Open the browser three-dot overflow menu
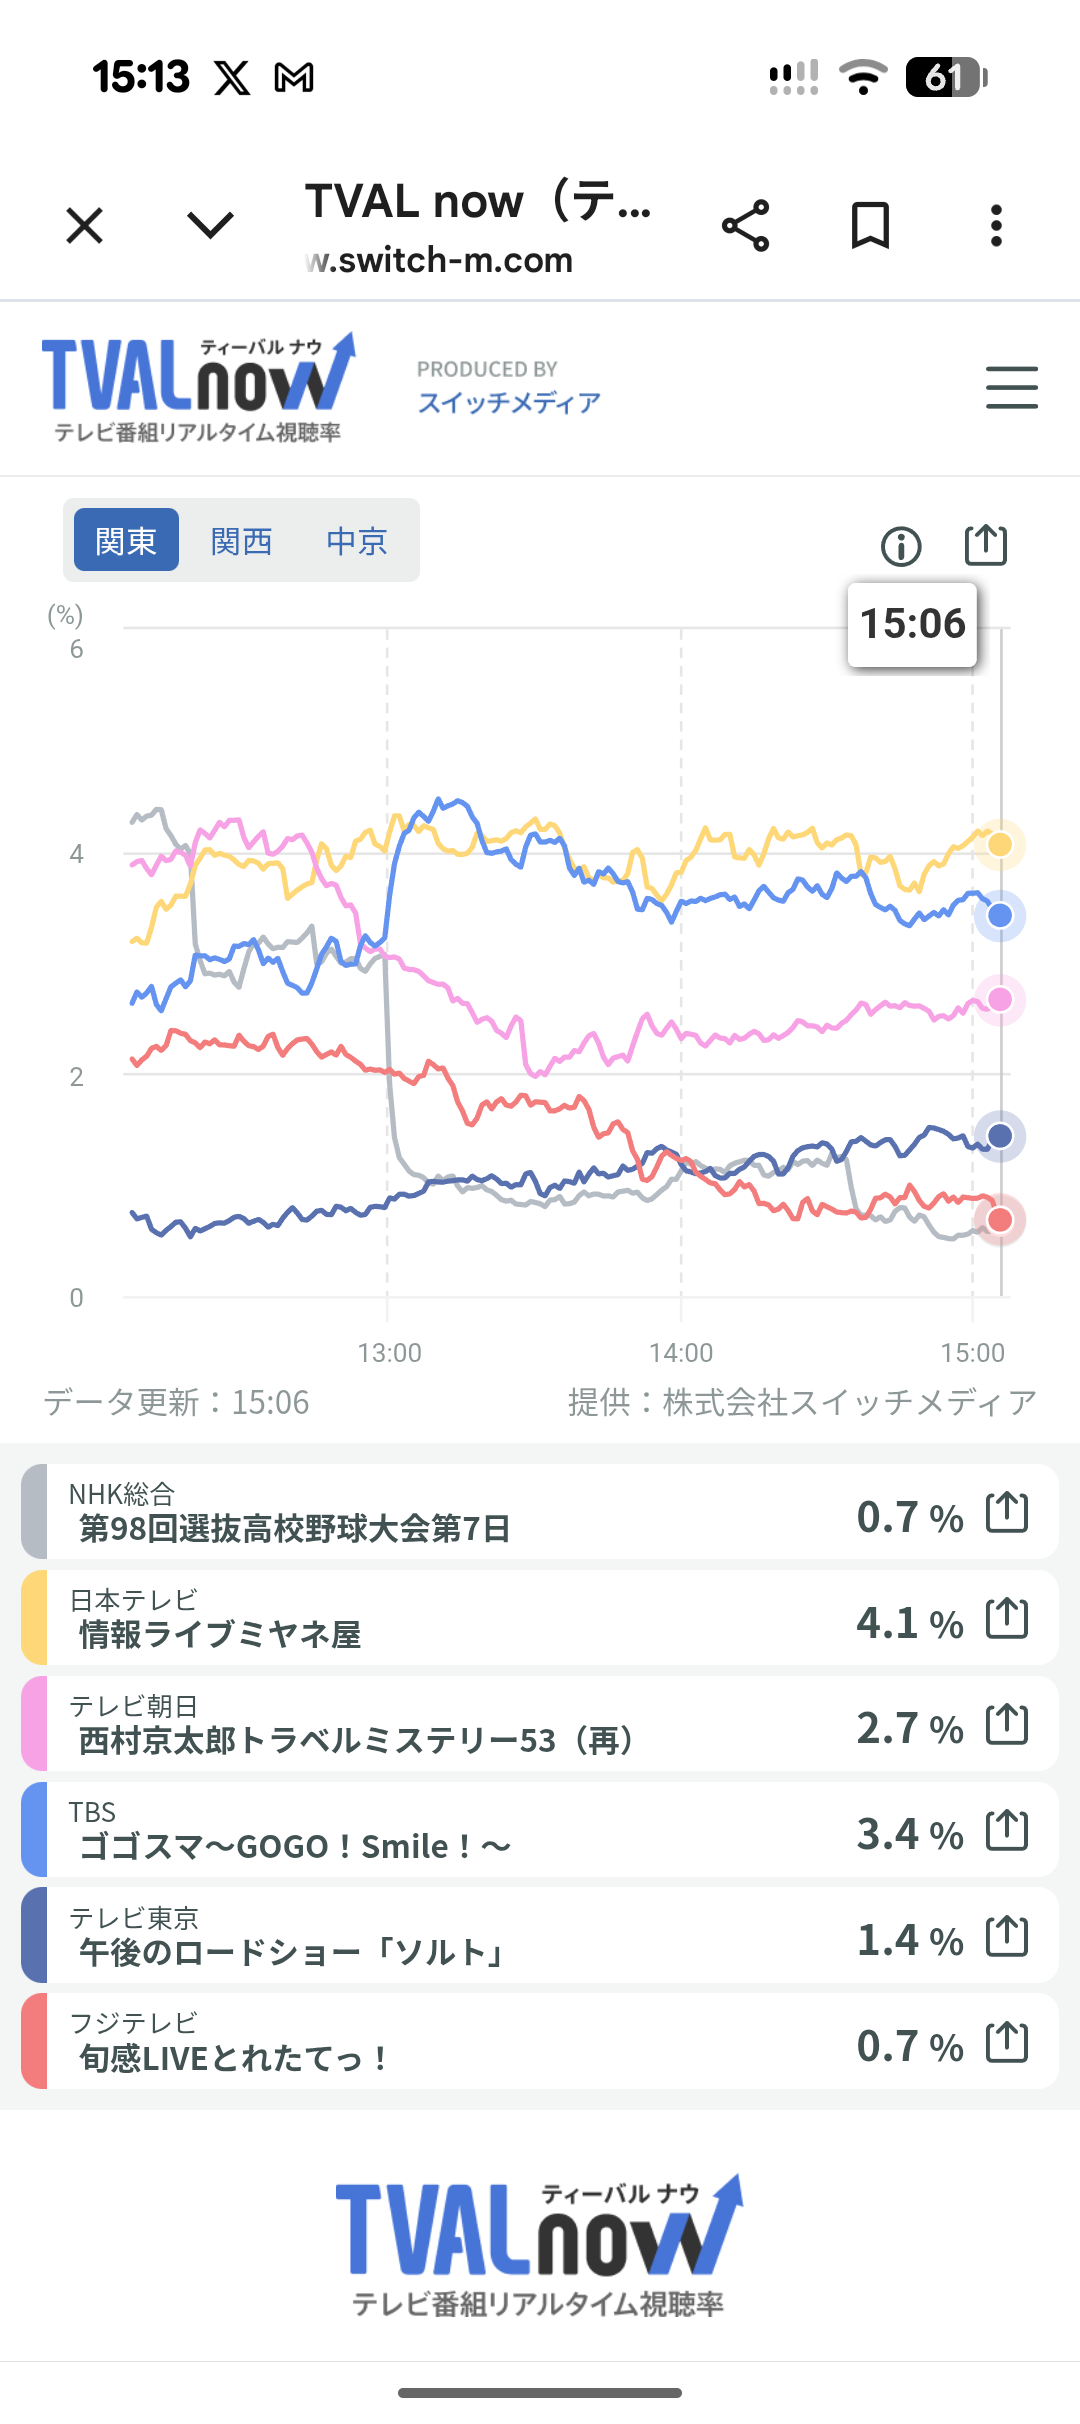Image resolution: width=1080 pixels, height=2424 pixels. (x=996, y=226)
